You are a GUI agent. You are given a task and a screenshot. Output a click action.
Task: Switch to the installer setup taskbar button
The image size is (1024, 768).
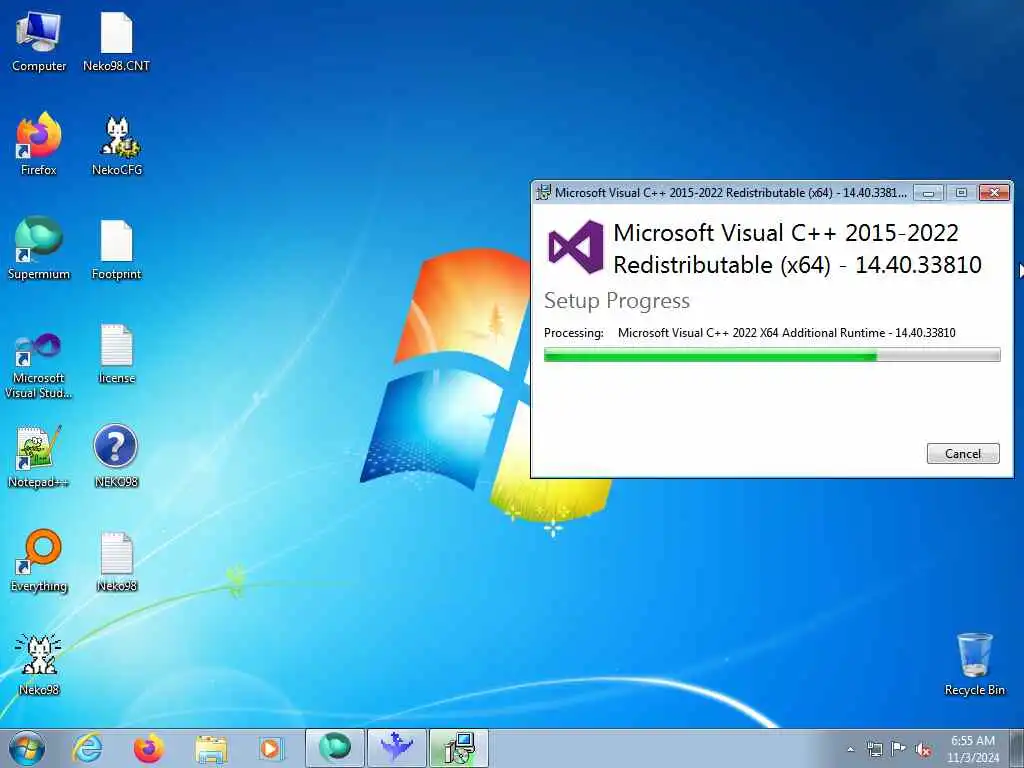458,748
